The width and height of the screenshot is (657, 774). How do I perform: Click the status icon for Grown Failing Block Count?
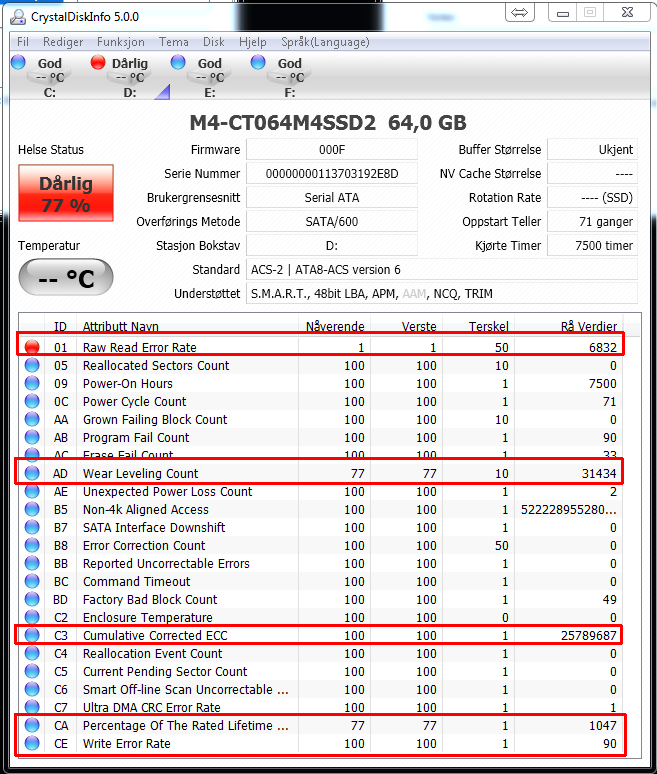(x=32, y=420)
